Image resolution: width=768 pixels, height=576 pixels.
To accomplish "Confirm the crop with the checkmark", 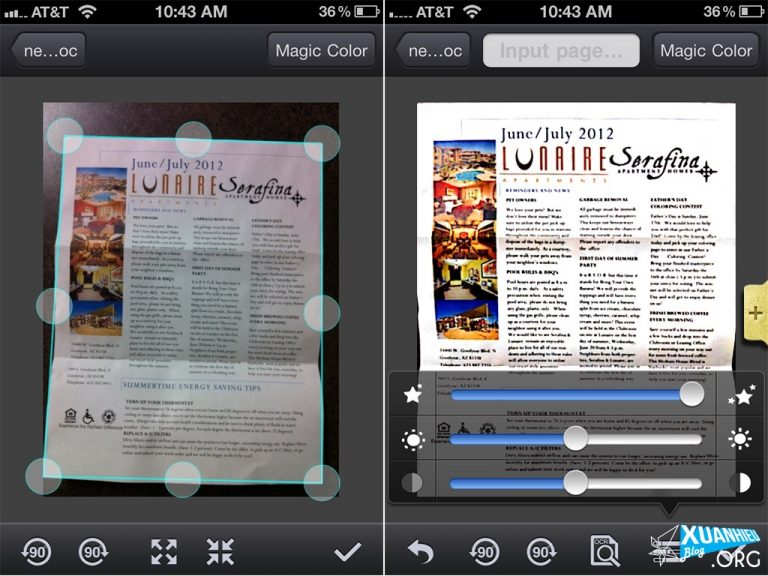I will pyautogui.click(x=348, y=552).
